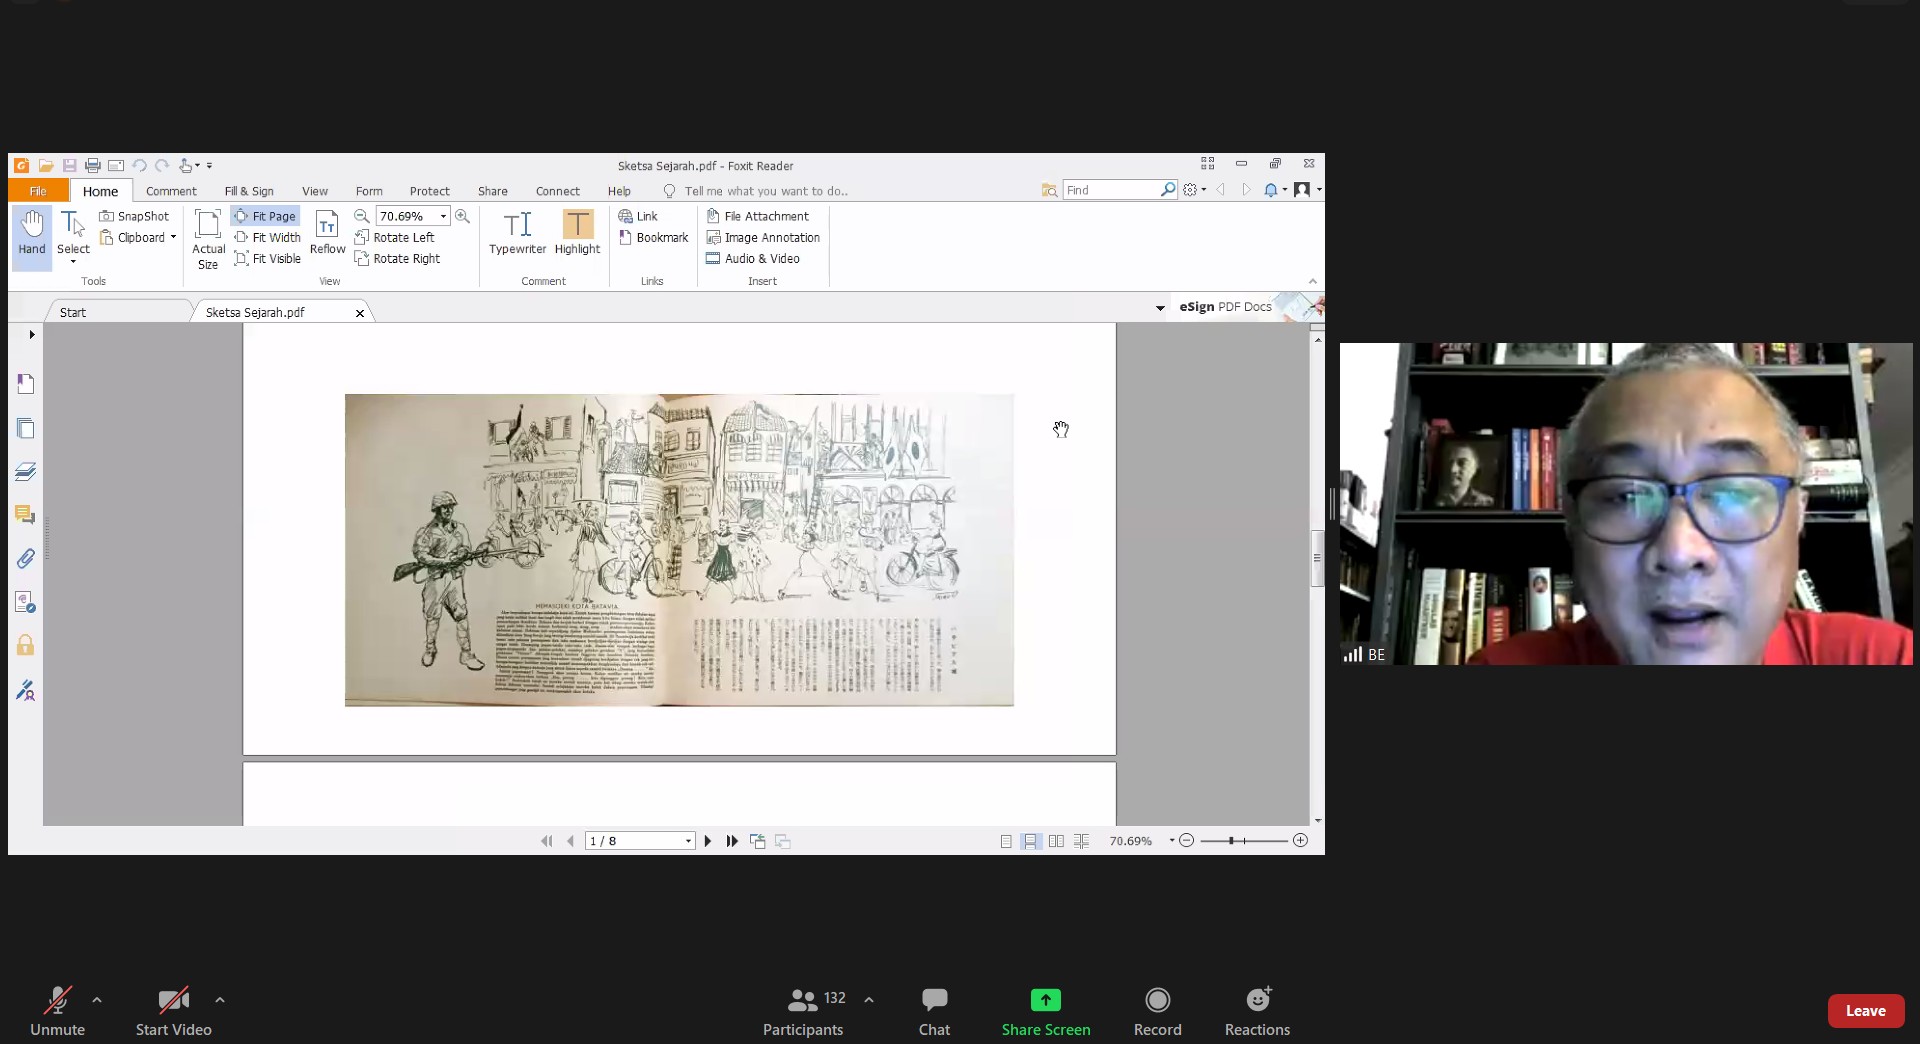Expand the zoom percentage dropdown
The height and width of the screenshot is (1044, 1920).
coord(443,216)
